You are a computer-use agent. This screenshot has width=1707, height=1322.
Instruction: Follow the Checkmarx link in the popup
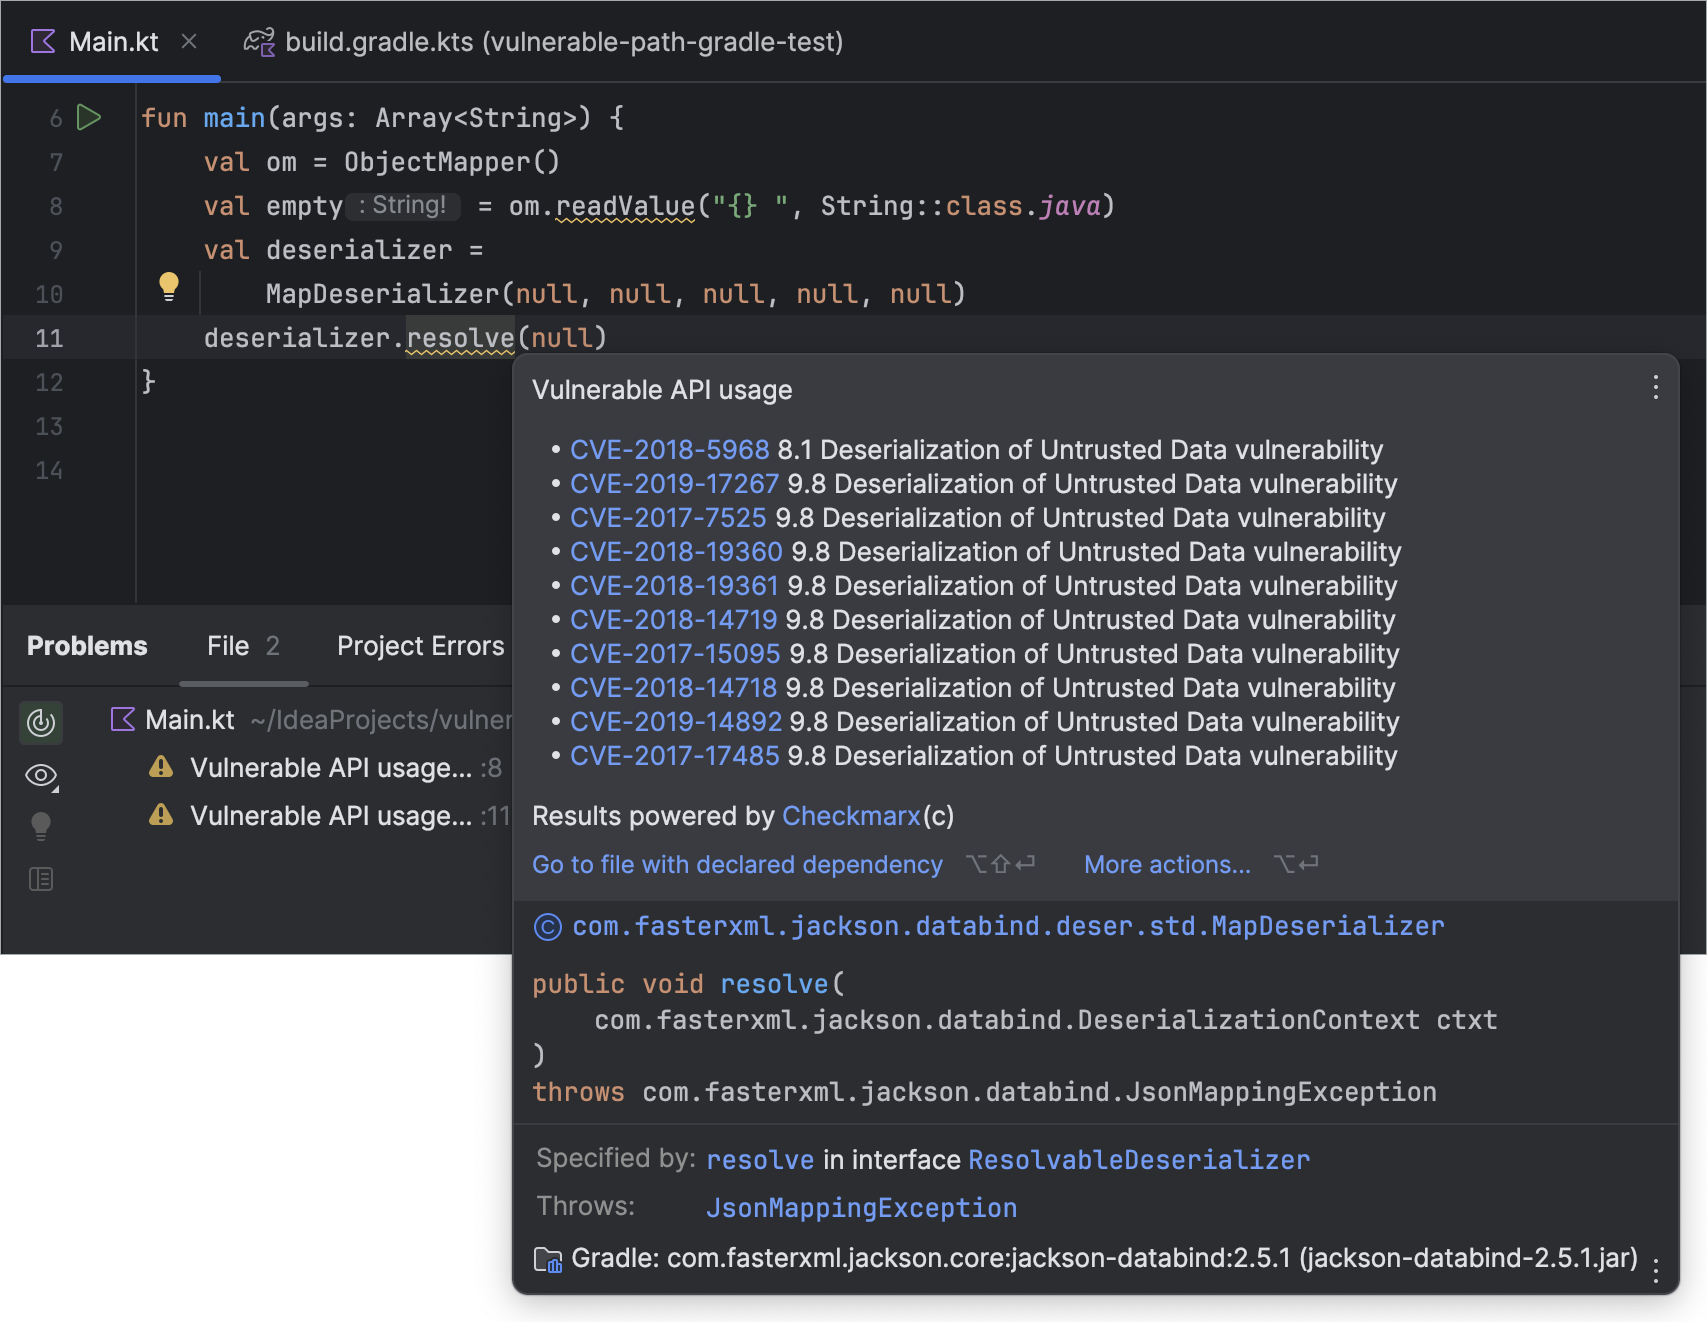[850, 816]
